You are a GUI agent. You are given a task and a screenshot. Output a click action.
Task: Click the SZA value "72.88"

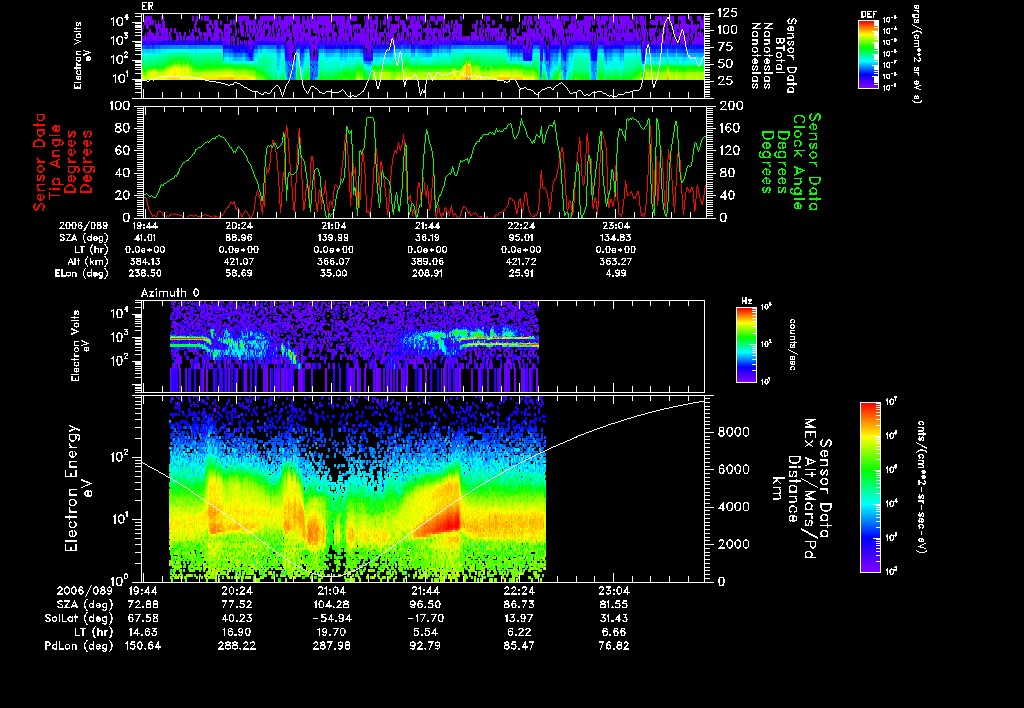pos(144,604)
